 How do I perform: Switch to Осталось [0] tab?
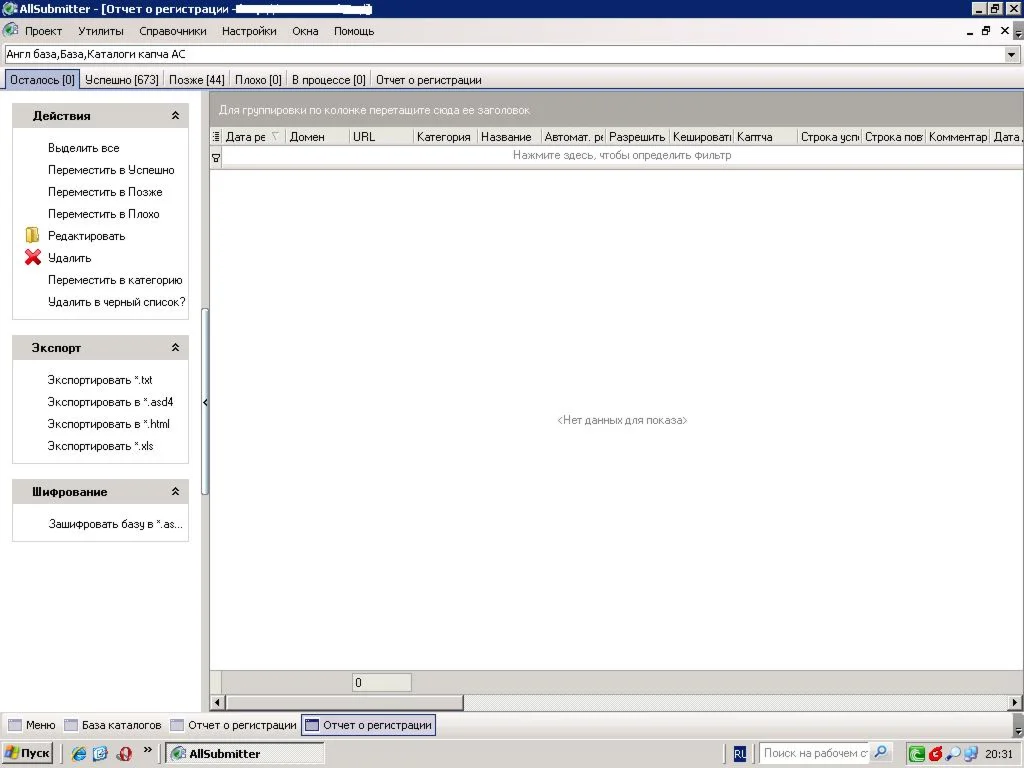tap(42, 80)
